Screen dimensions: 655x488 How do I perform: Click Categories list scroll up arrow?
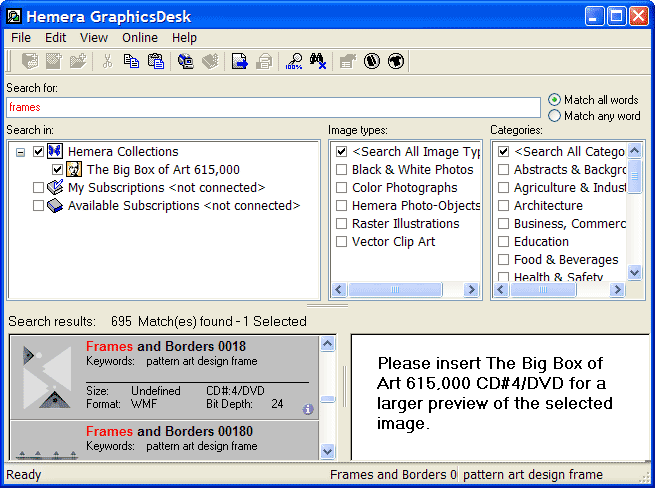[x=635, y=150]
